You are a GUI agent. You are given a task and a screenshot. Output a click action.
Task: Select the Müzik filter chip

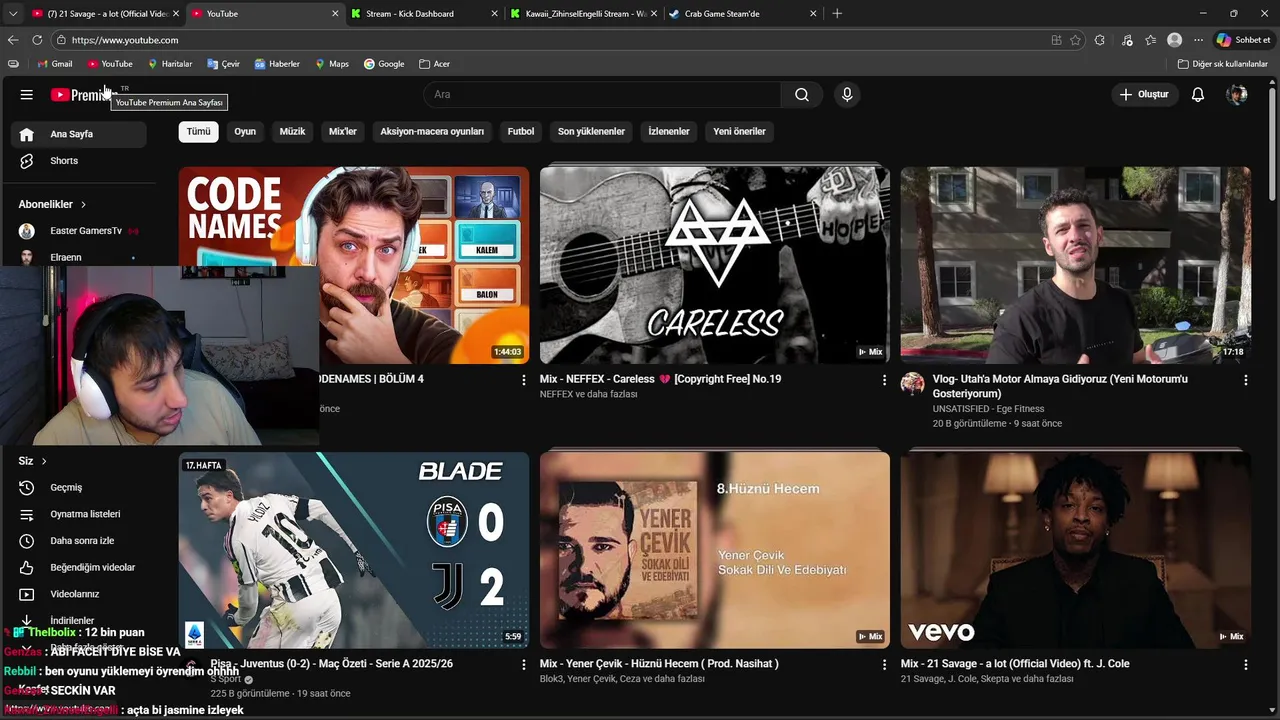pyautogui.click(x=292, y=131)
